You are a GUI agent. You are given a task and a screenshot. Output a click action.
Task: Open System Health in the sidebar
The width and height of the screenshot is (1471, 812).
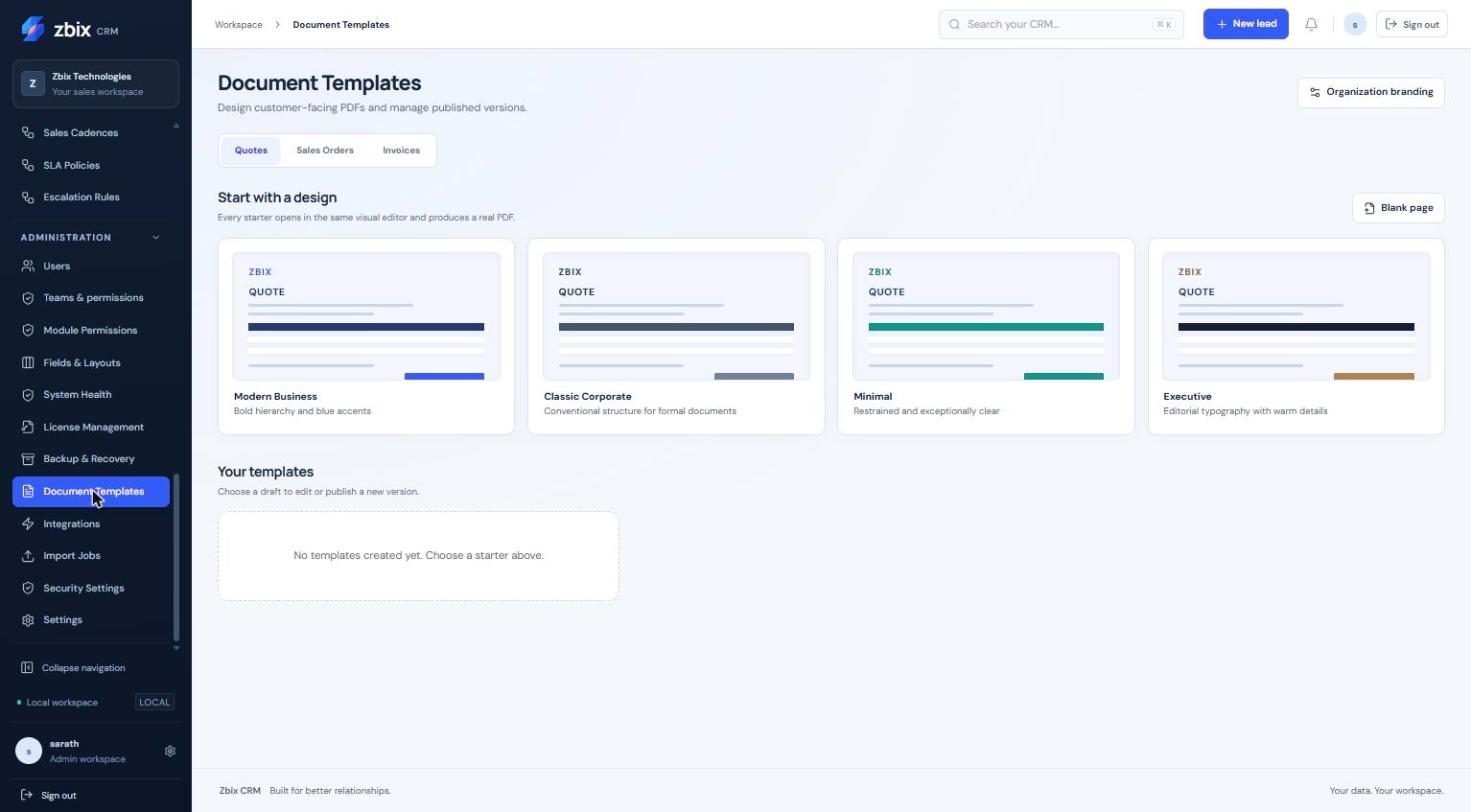coord(91,395)
